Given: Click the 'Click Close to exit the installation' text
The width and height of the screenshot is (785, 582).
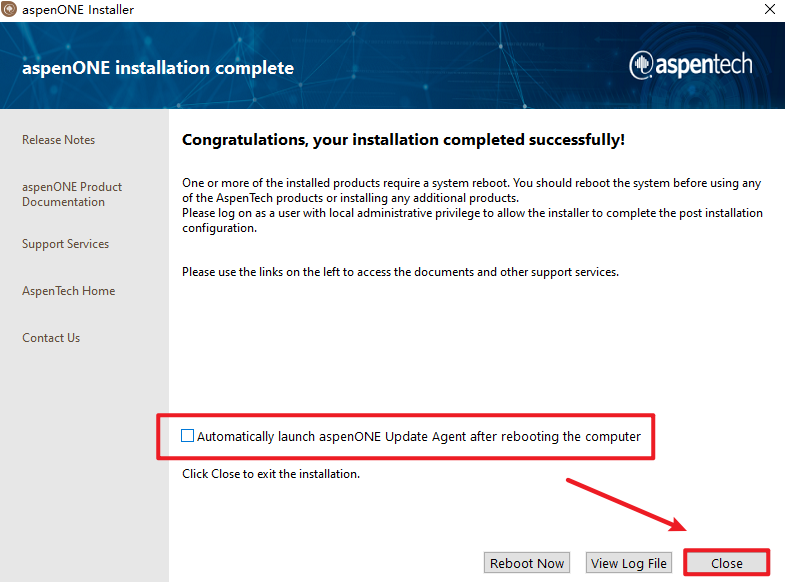Looking at the screenshot, I should pos(271,474).
